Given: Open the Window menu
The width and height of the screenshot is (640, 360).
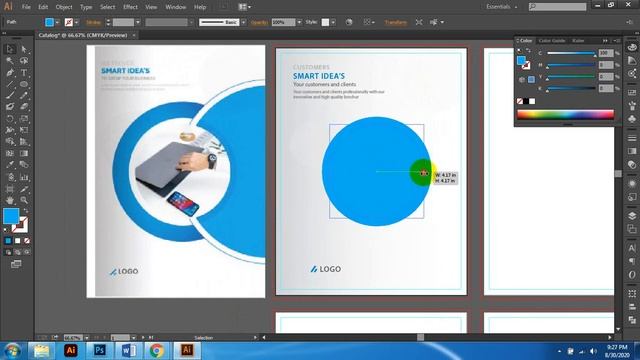Looking at the screenshot, I should click(176, 7).
